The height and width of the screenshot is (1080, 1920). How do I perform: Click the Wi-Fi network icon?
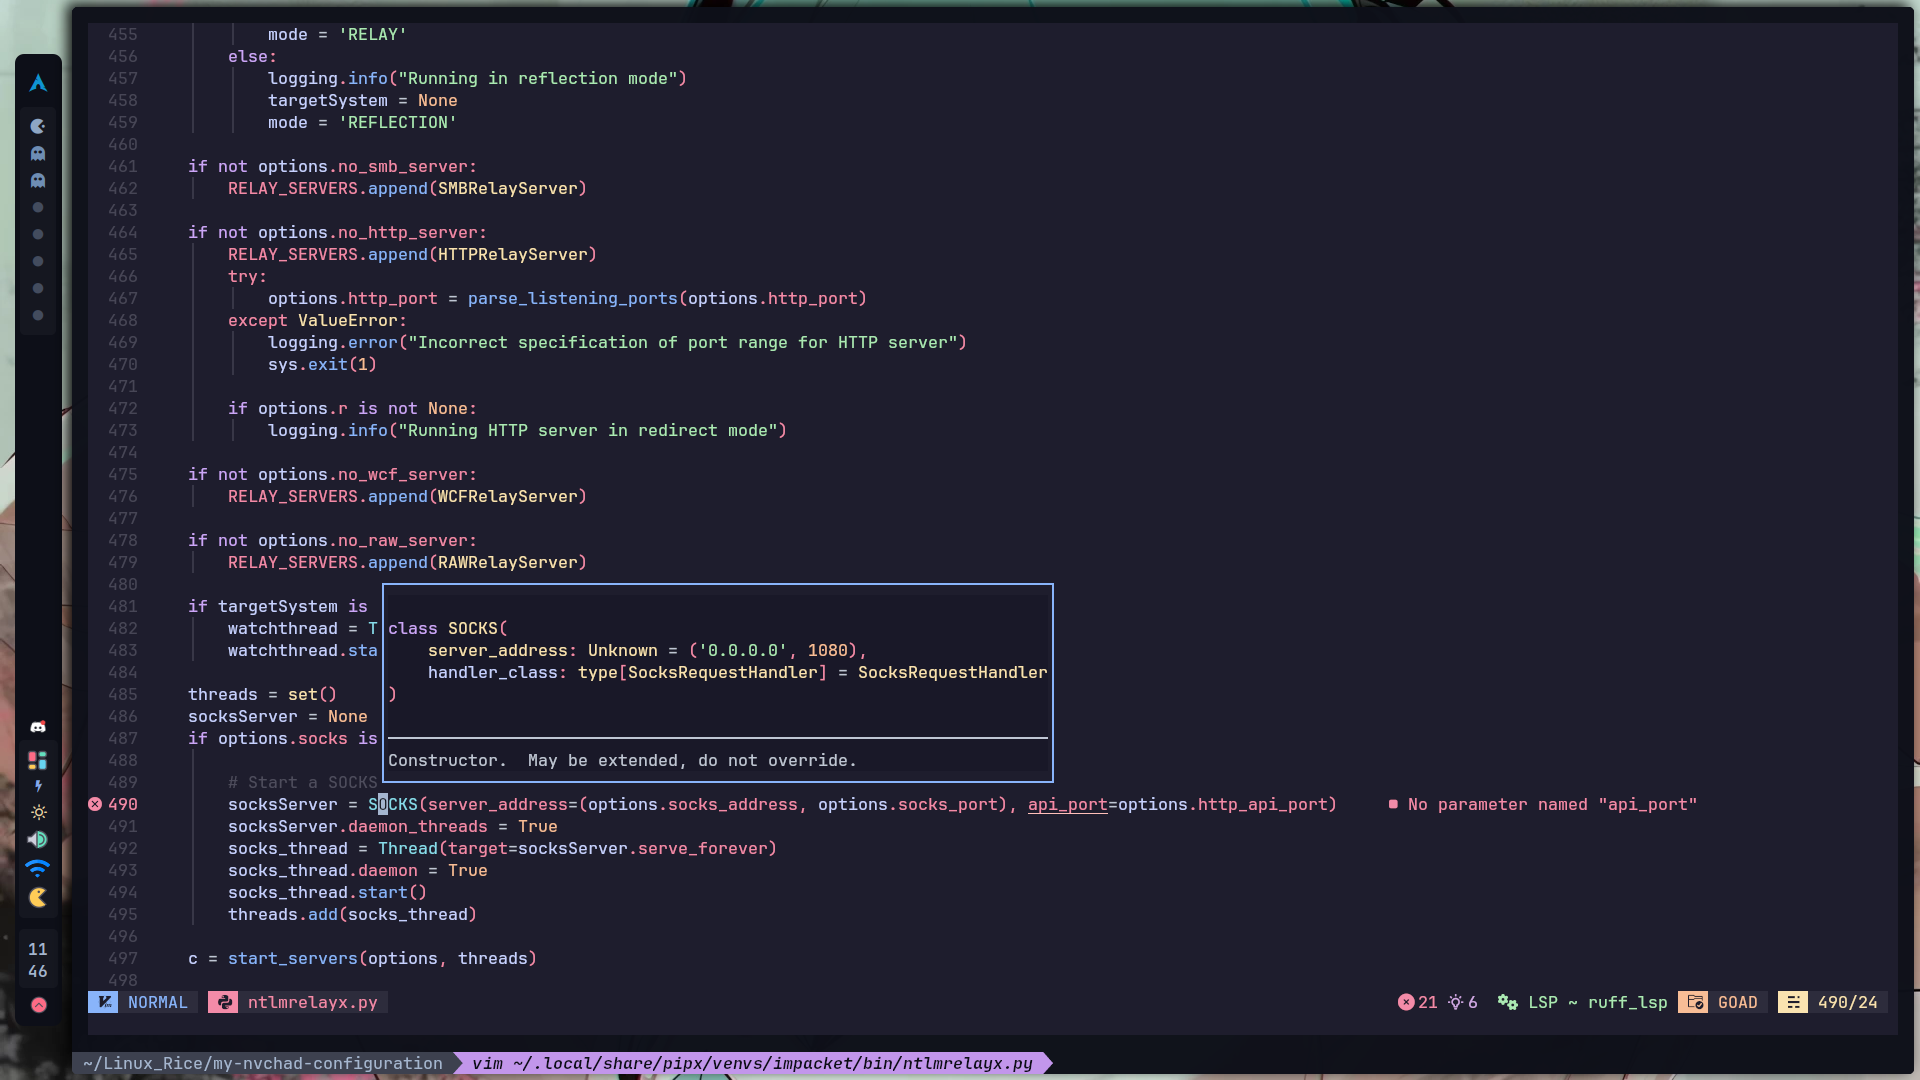click(x=38, y=867)
